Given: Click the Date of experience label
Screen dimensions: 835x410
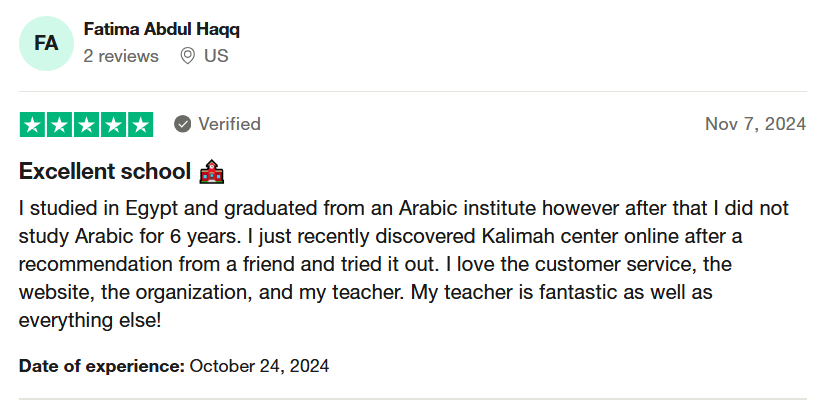Looking at the screenshot, I should (102, 366).
